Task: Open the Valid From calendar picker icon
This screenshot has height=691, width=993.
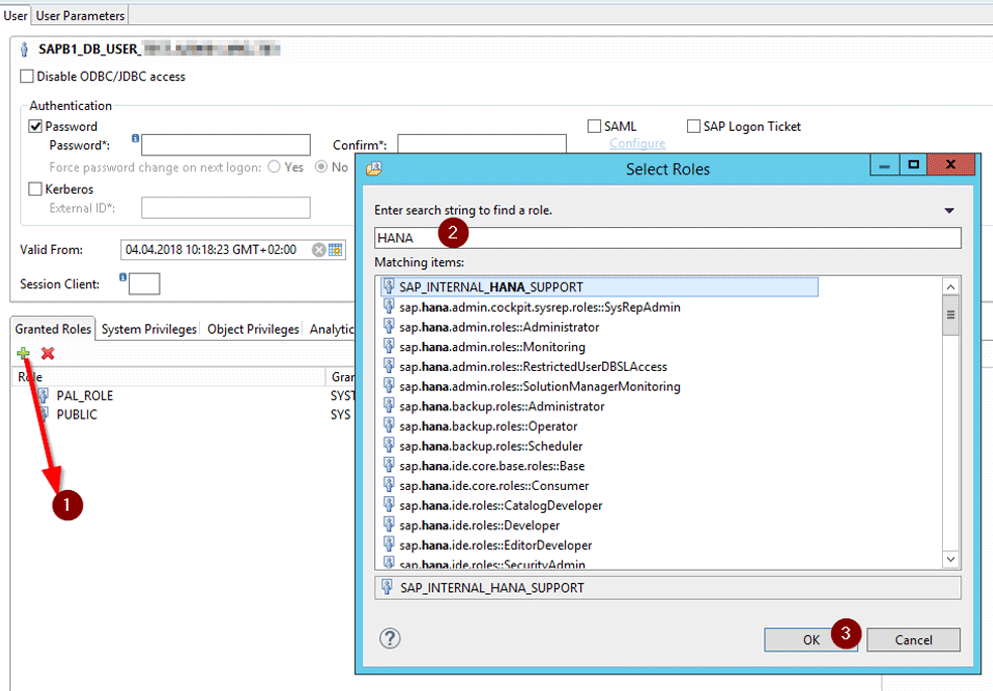Action: pyautogui.click(x=336, y=250)
